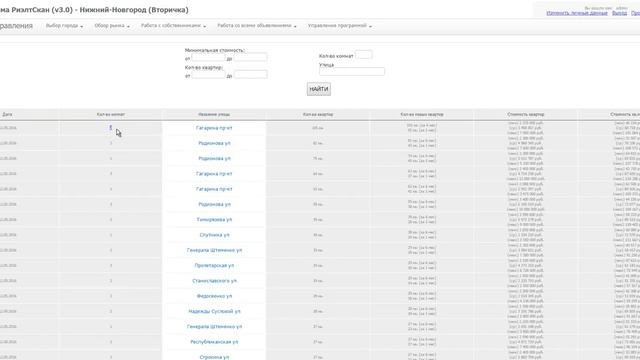Screen dimensions: 640x360
Task: Open the Надежды Сусловой ул street link
Action: point(214,311)
